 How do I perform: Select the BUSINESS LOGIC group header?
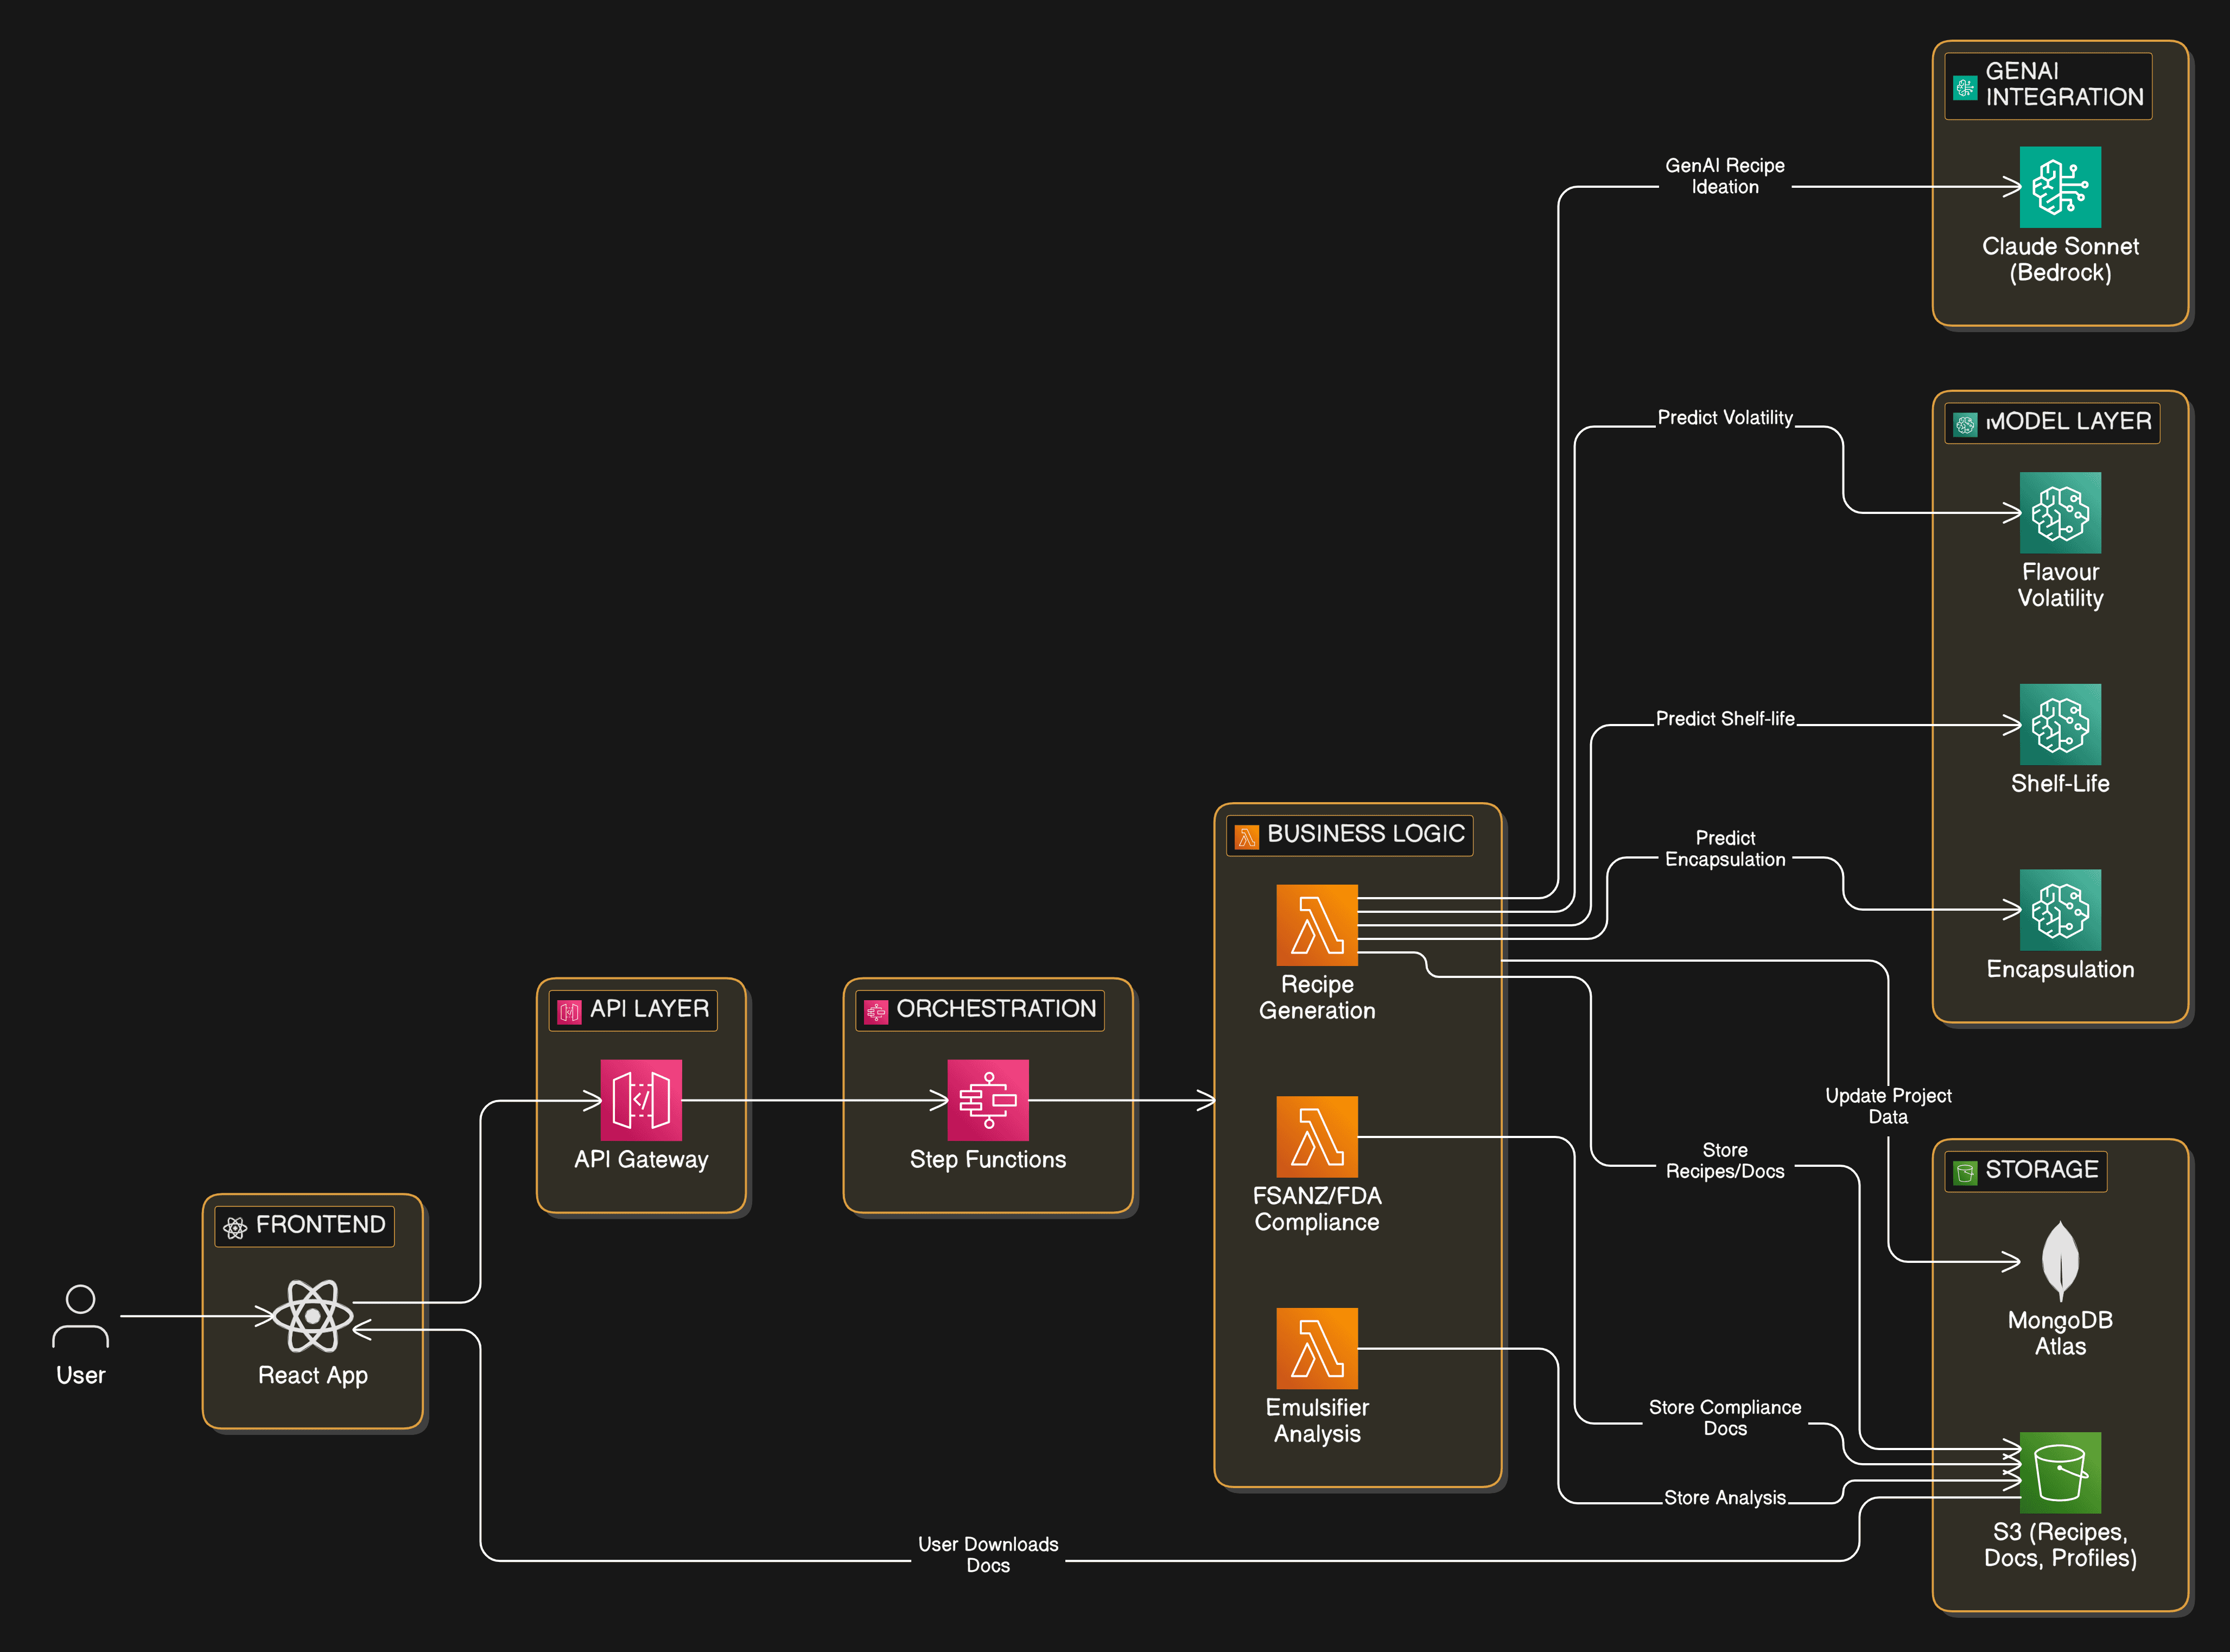1350,834
